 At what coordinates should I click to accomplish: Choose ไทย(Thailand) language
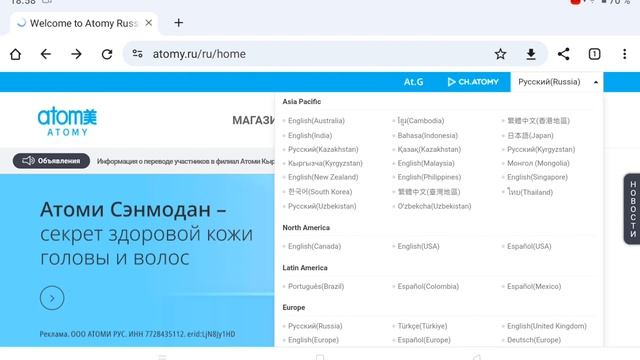click(x=530, y=192)
